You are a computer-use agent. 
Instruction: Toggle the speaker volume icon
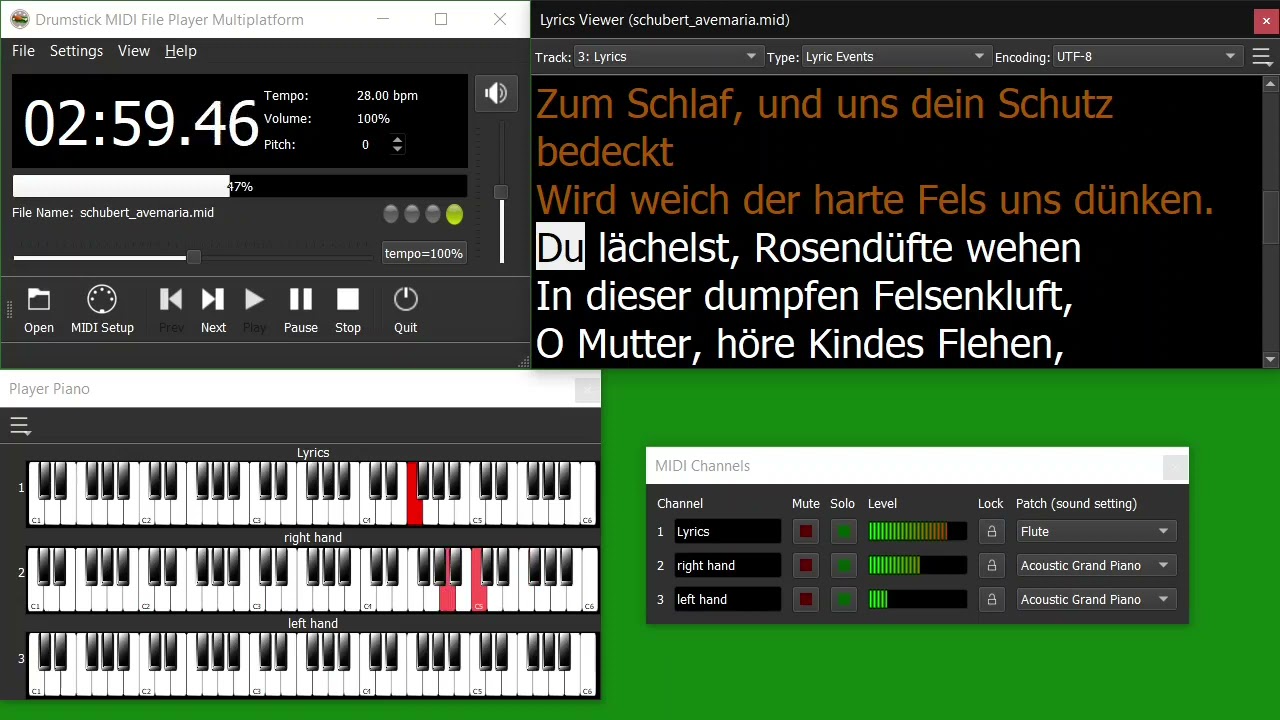(x=496, y=94)
